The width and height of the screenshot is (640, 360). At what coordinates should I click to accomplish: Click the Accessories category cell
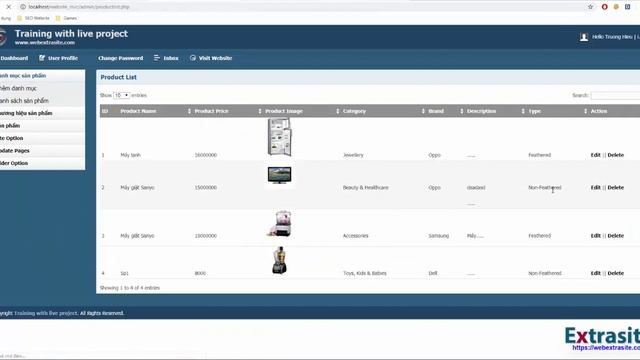(x=356, y=236)
